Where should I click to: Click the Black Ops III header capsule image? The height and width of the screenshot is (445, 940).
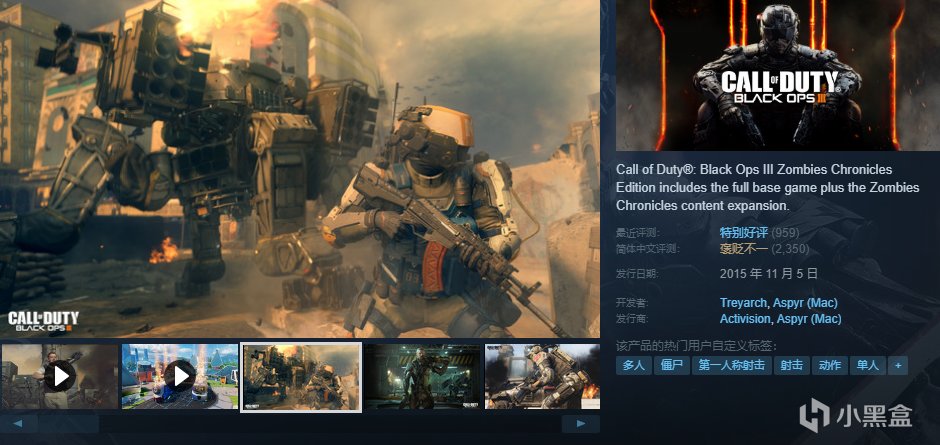coord(778,75)
